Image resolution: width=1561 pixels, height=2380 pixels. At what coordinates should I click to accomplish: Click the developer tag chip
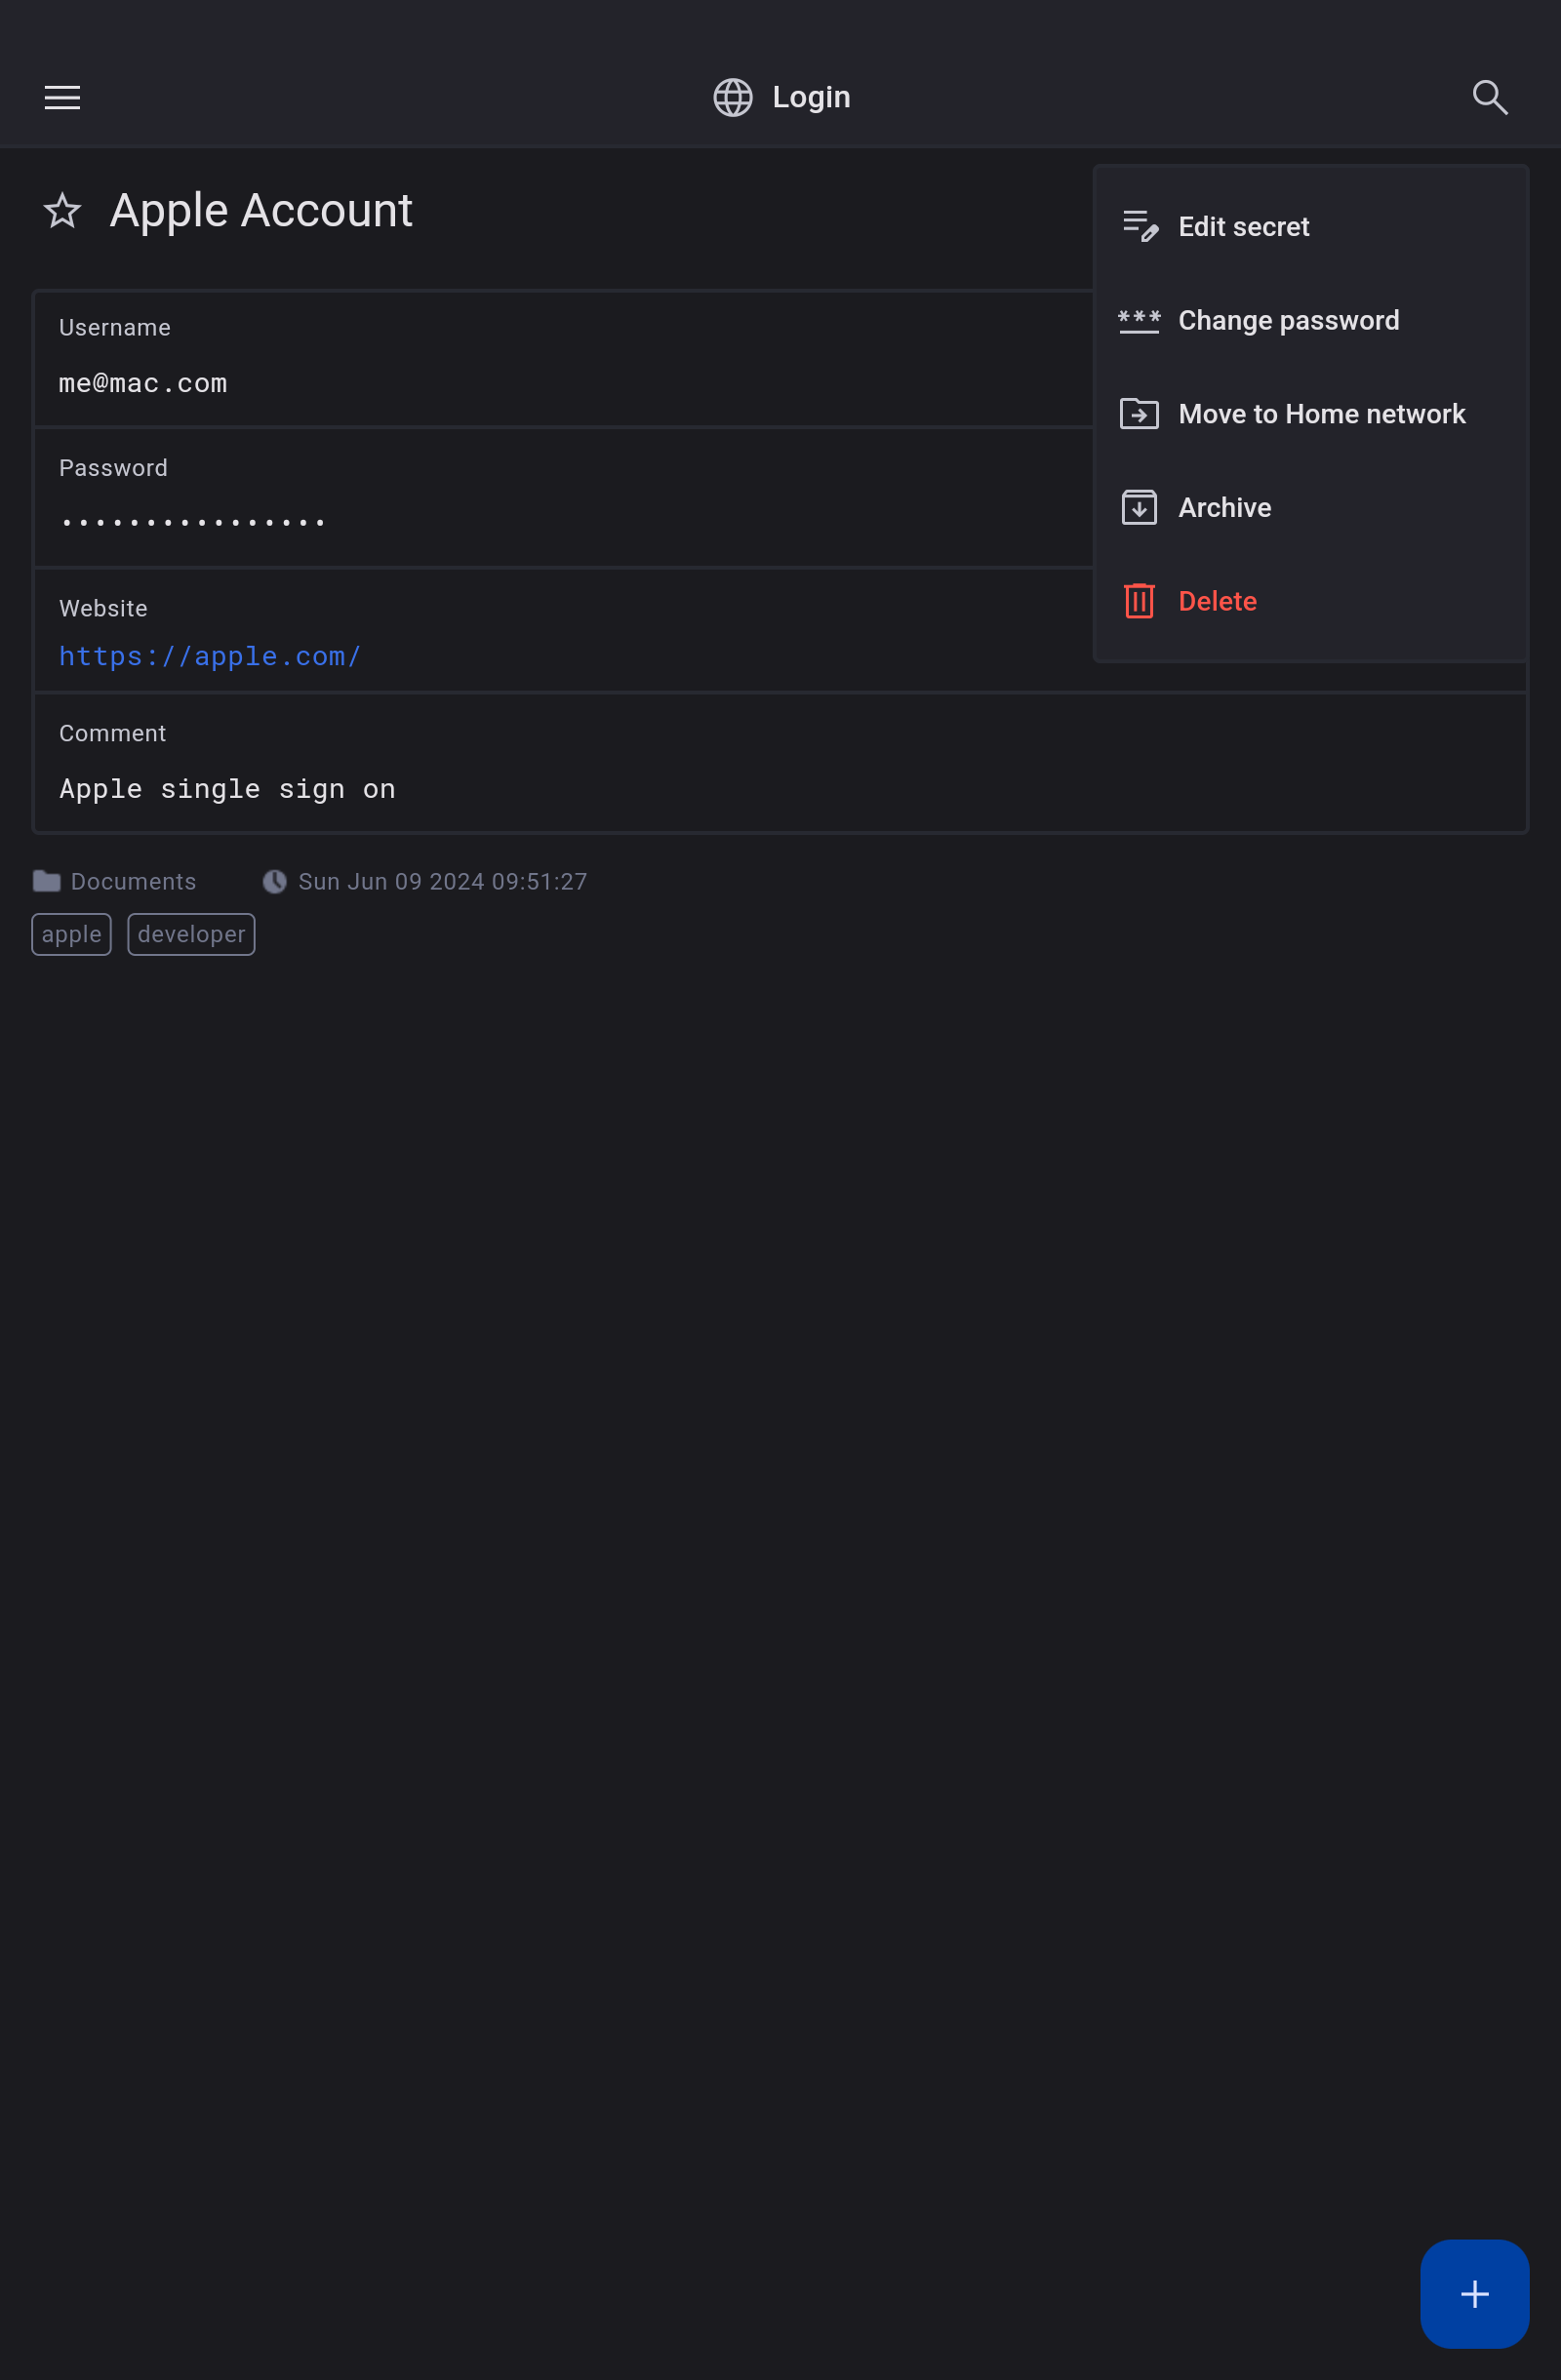point(191,934)
